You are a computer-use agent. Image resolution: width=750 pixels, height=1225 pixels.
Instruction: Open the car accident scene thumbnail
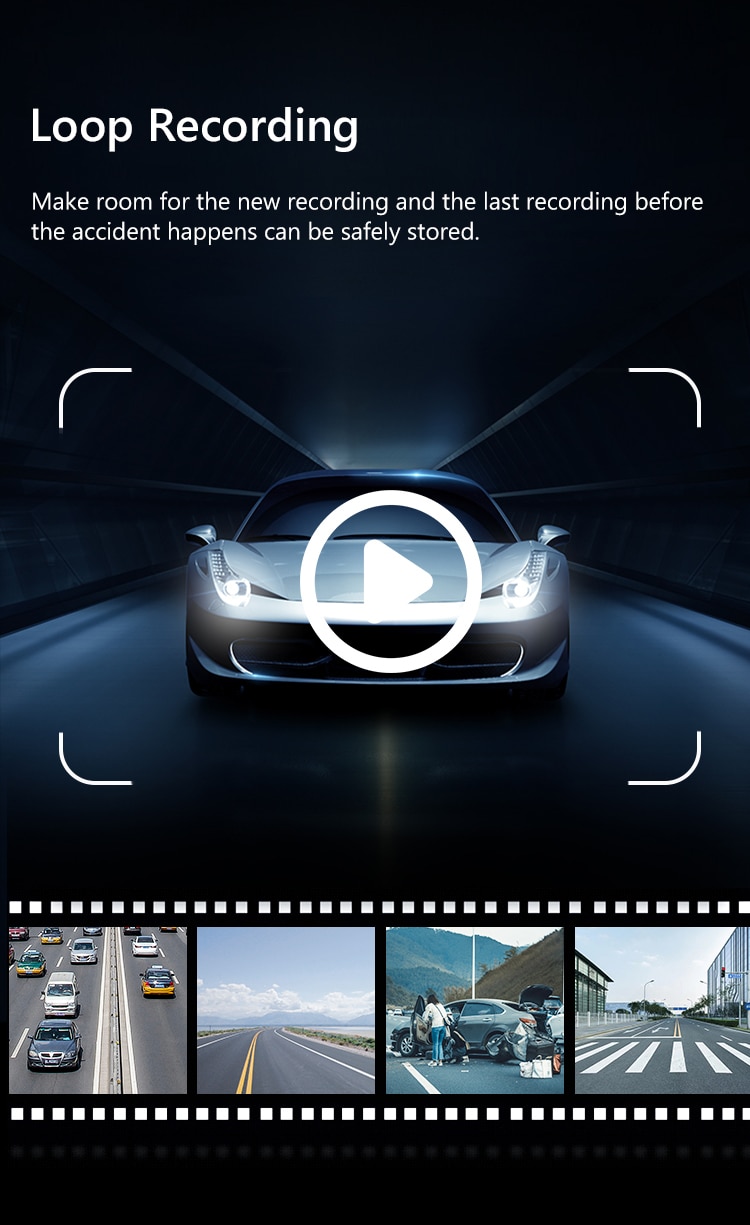pos(475,1010)
